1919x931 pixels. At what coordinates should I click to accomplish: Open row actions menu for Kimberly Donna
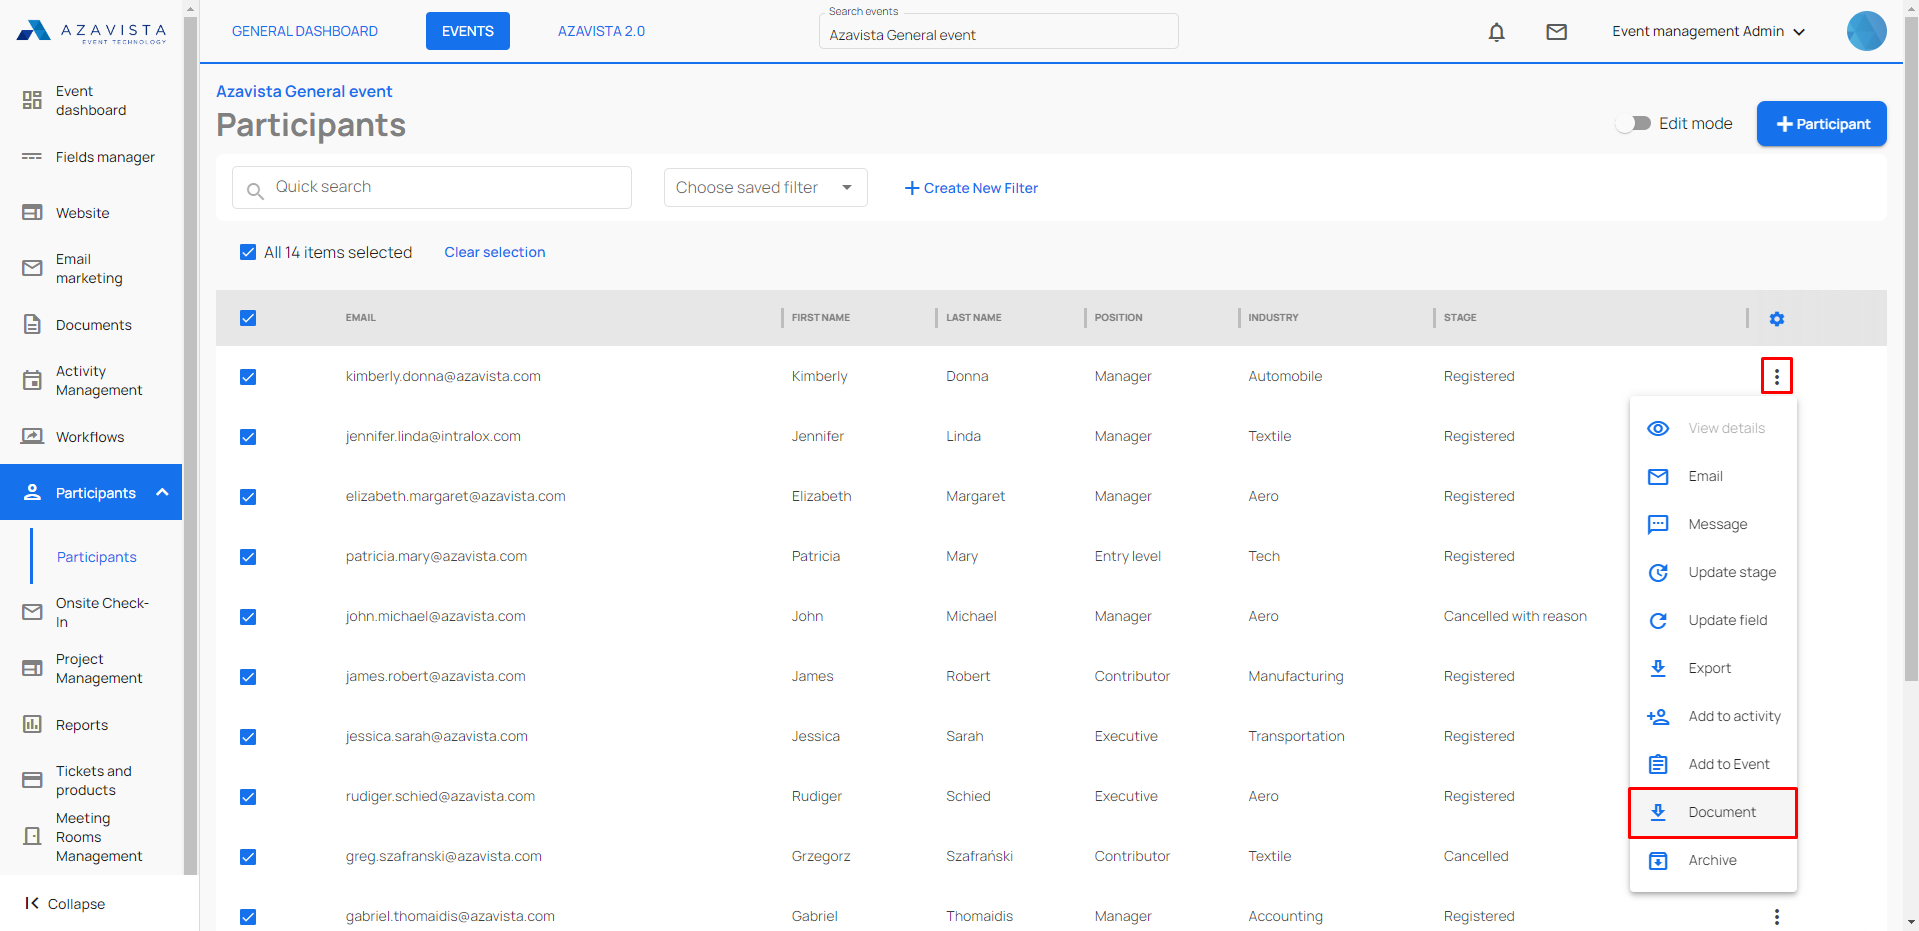click(1776, 376)
